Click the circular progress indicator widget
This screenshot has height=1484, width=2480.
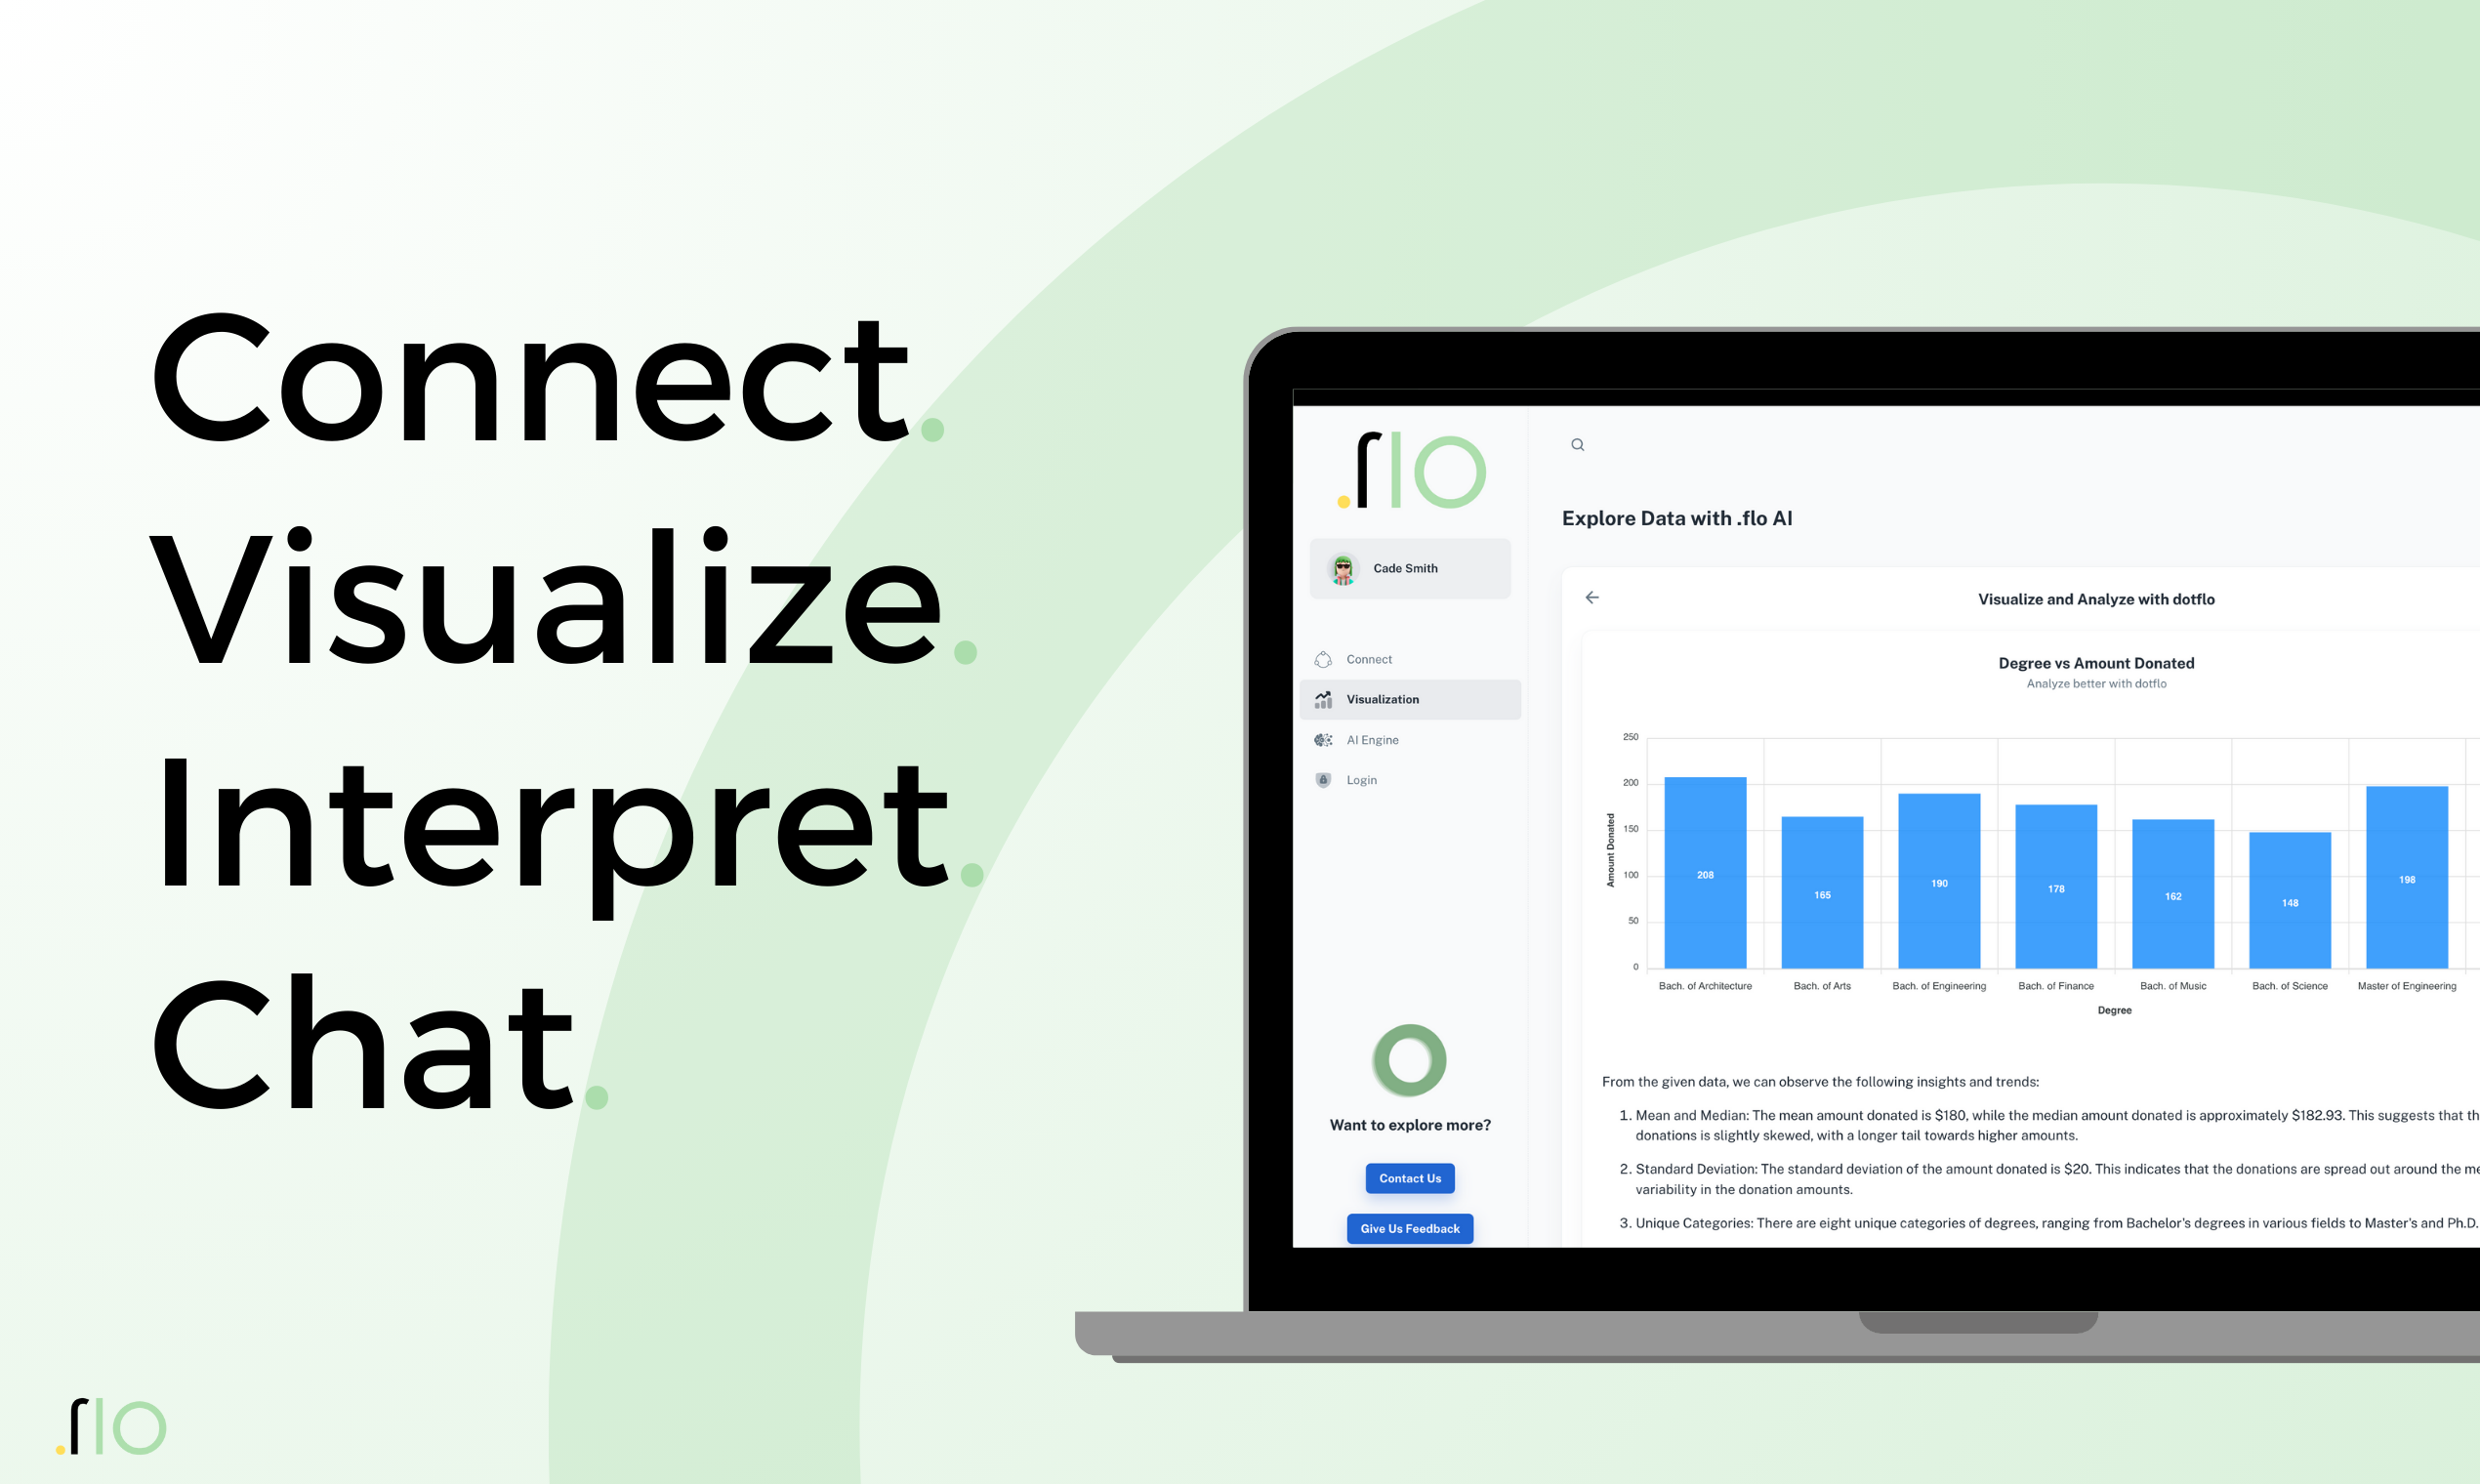pyautogui.click(x=1410, y=1062)
